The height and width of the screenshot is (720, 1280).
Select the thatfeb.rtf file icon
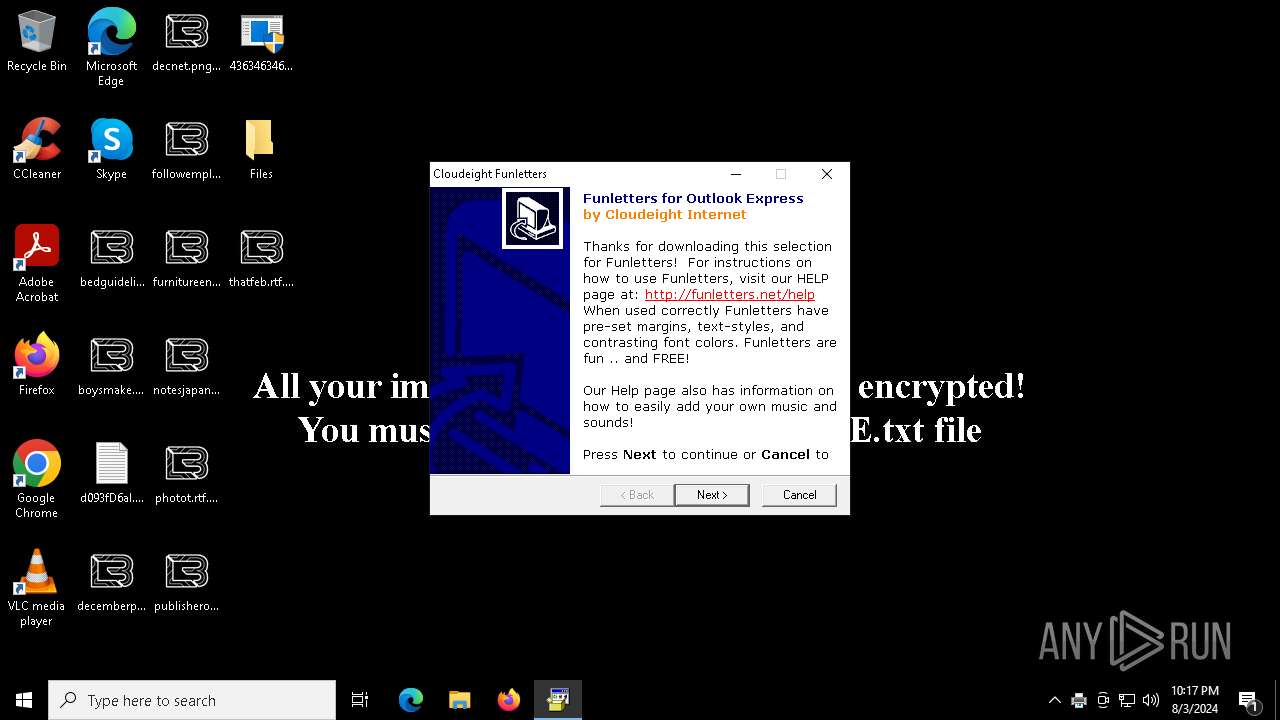pos(261,257)
